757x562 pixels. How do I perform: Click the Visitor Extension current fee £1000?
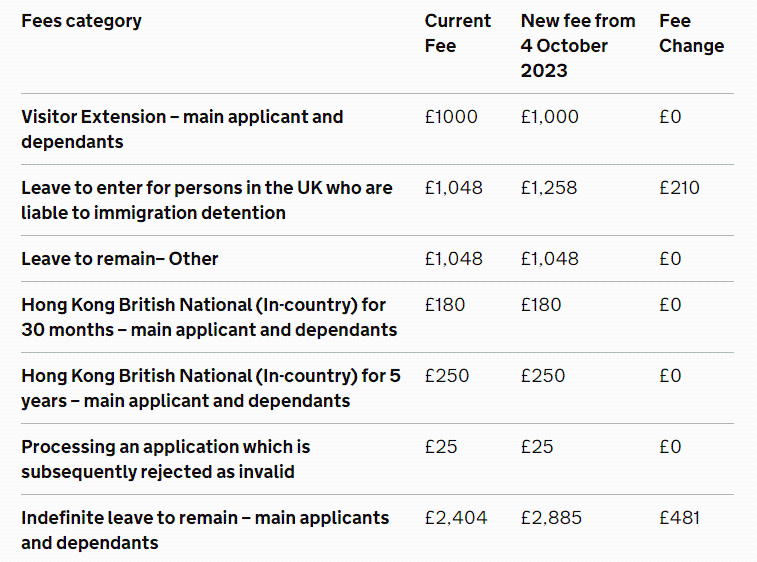(451, 117)
